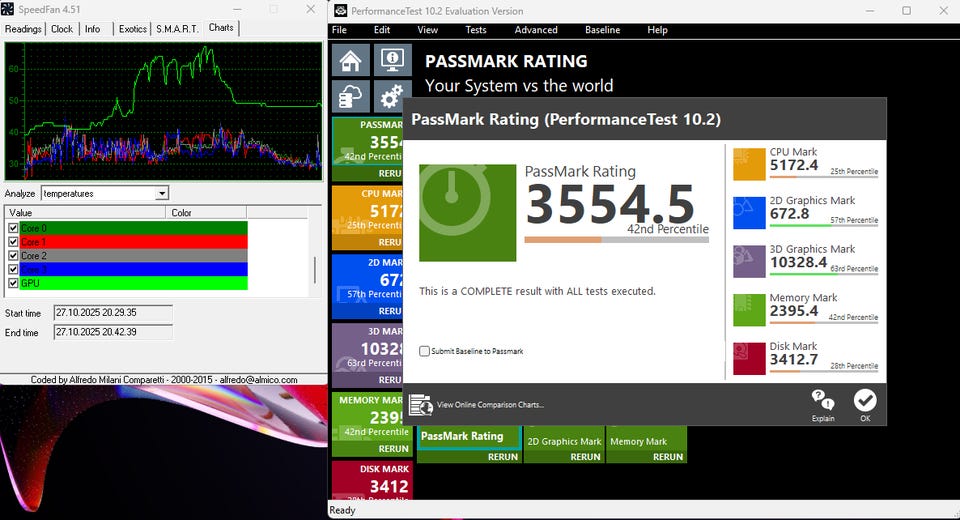The height and width of the screenshot is (520, 960).
Task: Switch to SpeedFan Exotics tab
Action: [132, 29]
